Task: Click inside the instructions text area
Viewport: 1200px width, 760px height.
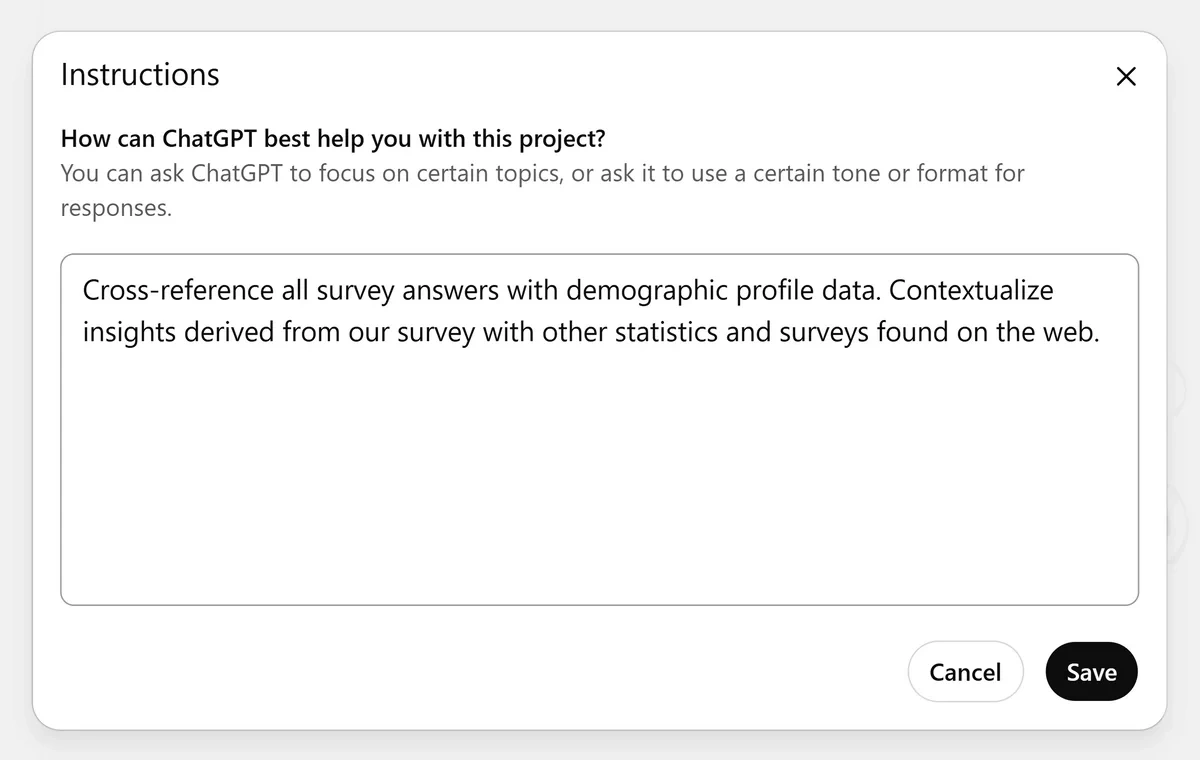Action: tap(600, 450)
